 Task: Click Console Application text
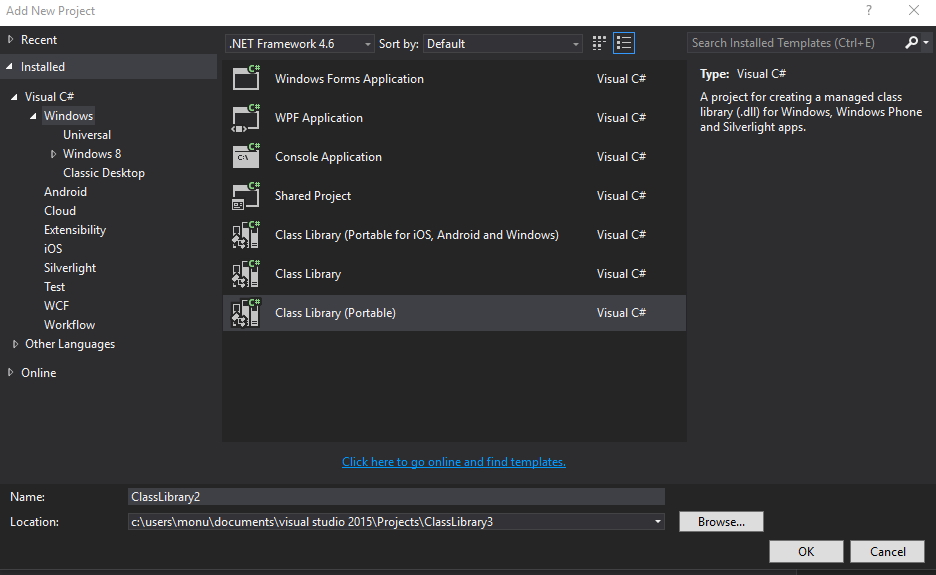click(x=328, y=156)
